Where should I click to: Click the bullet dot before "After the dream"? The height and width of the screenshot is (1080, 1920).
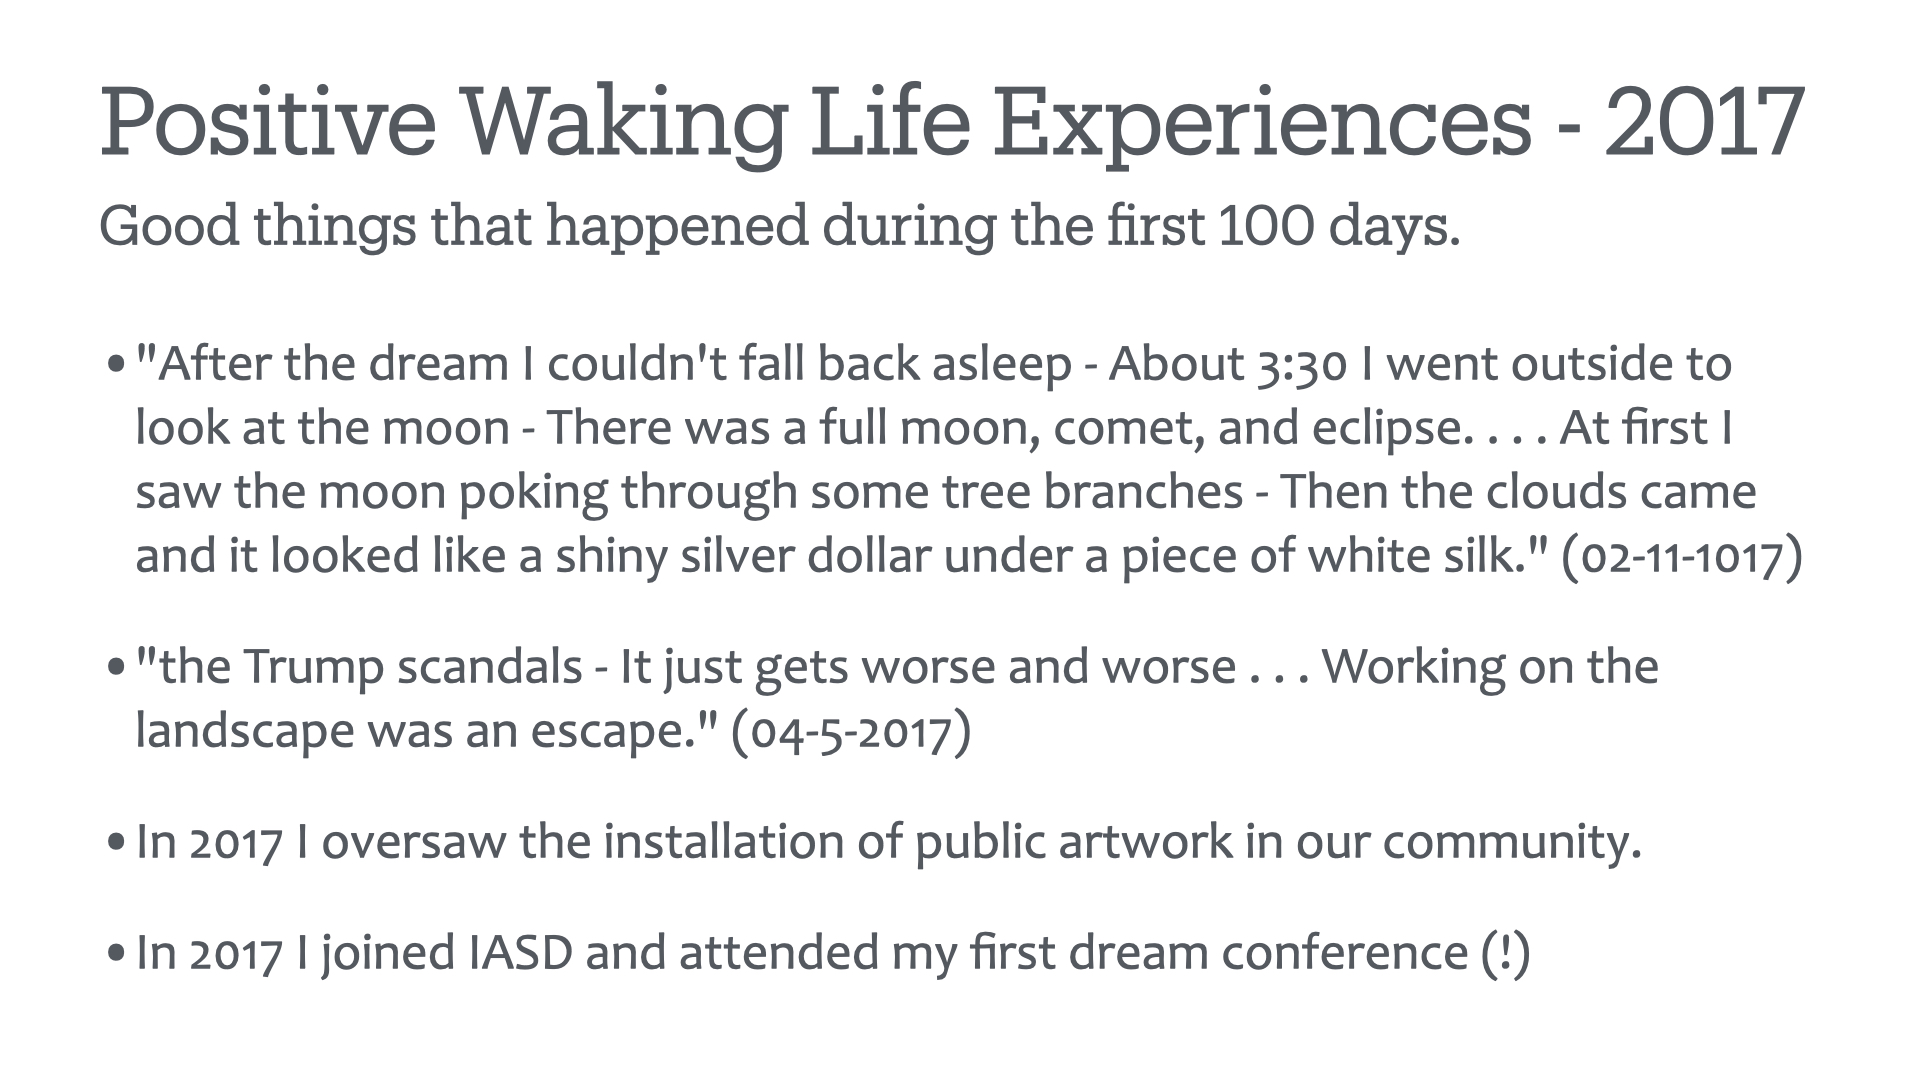(x=116, y=361)
